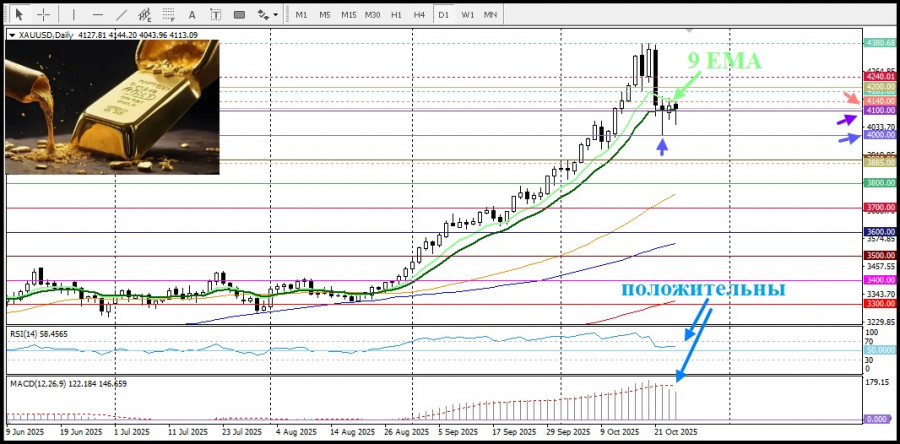Choose the horizontal line drawing tool

point(97,14)
